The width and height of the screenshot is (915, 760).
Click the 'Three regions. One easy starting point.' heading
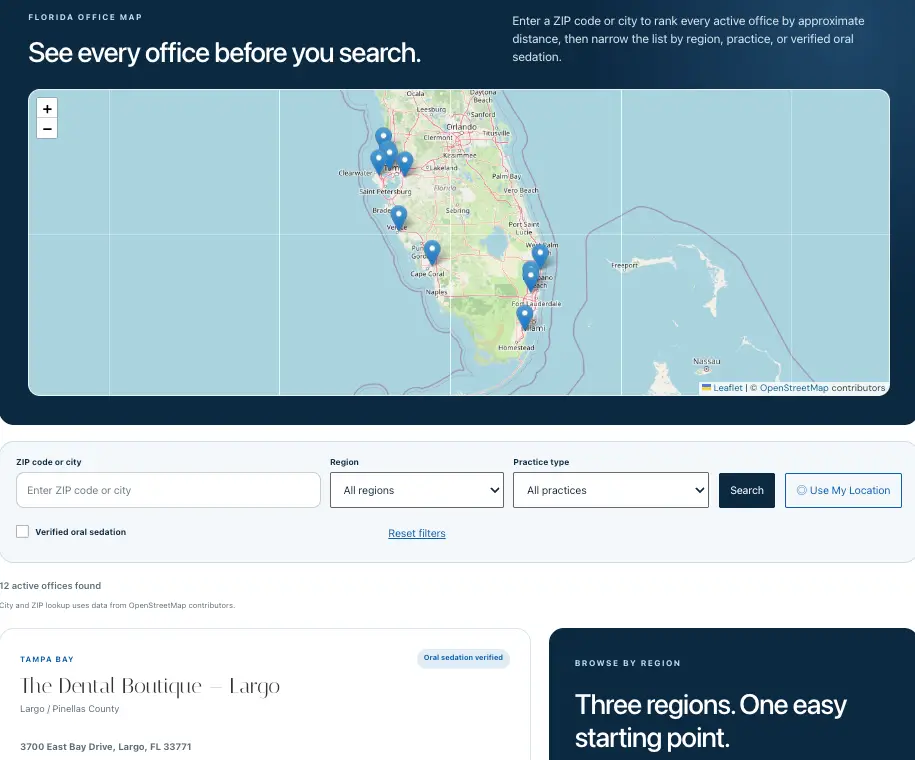click(710, 721)
